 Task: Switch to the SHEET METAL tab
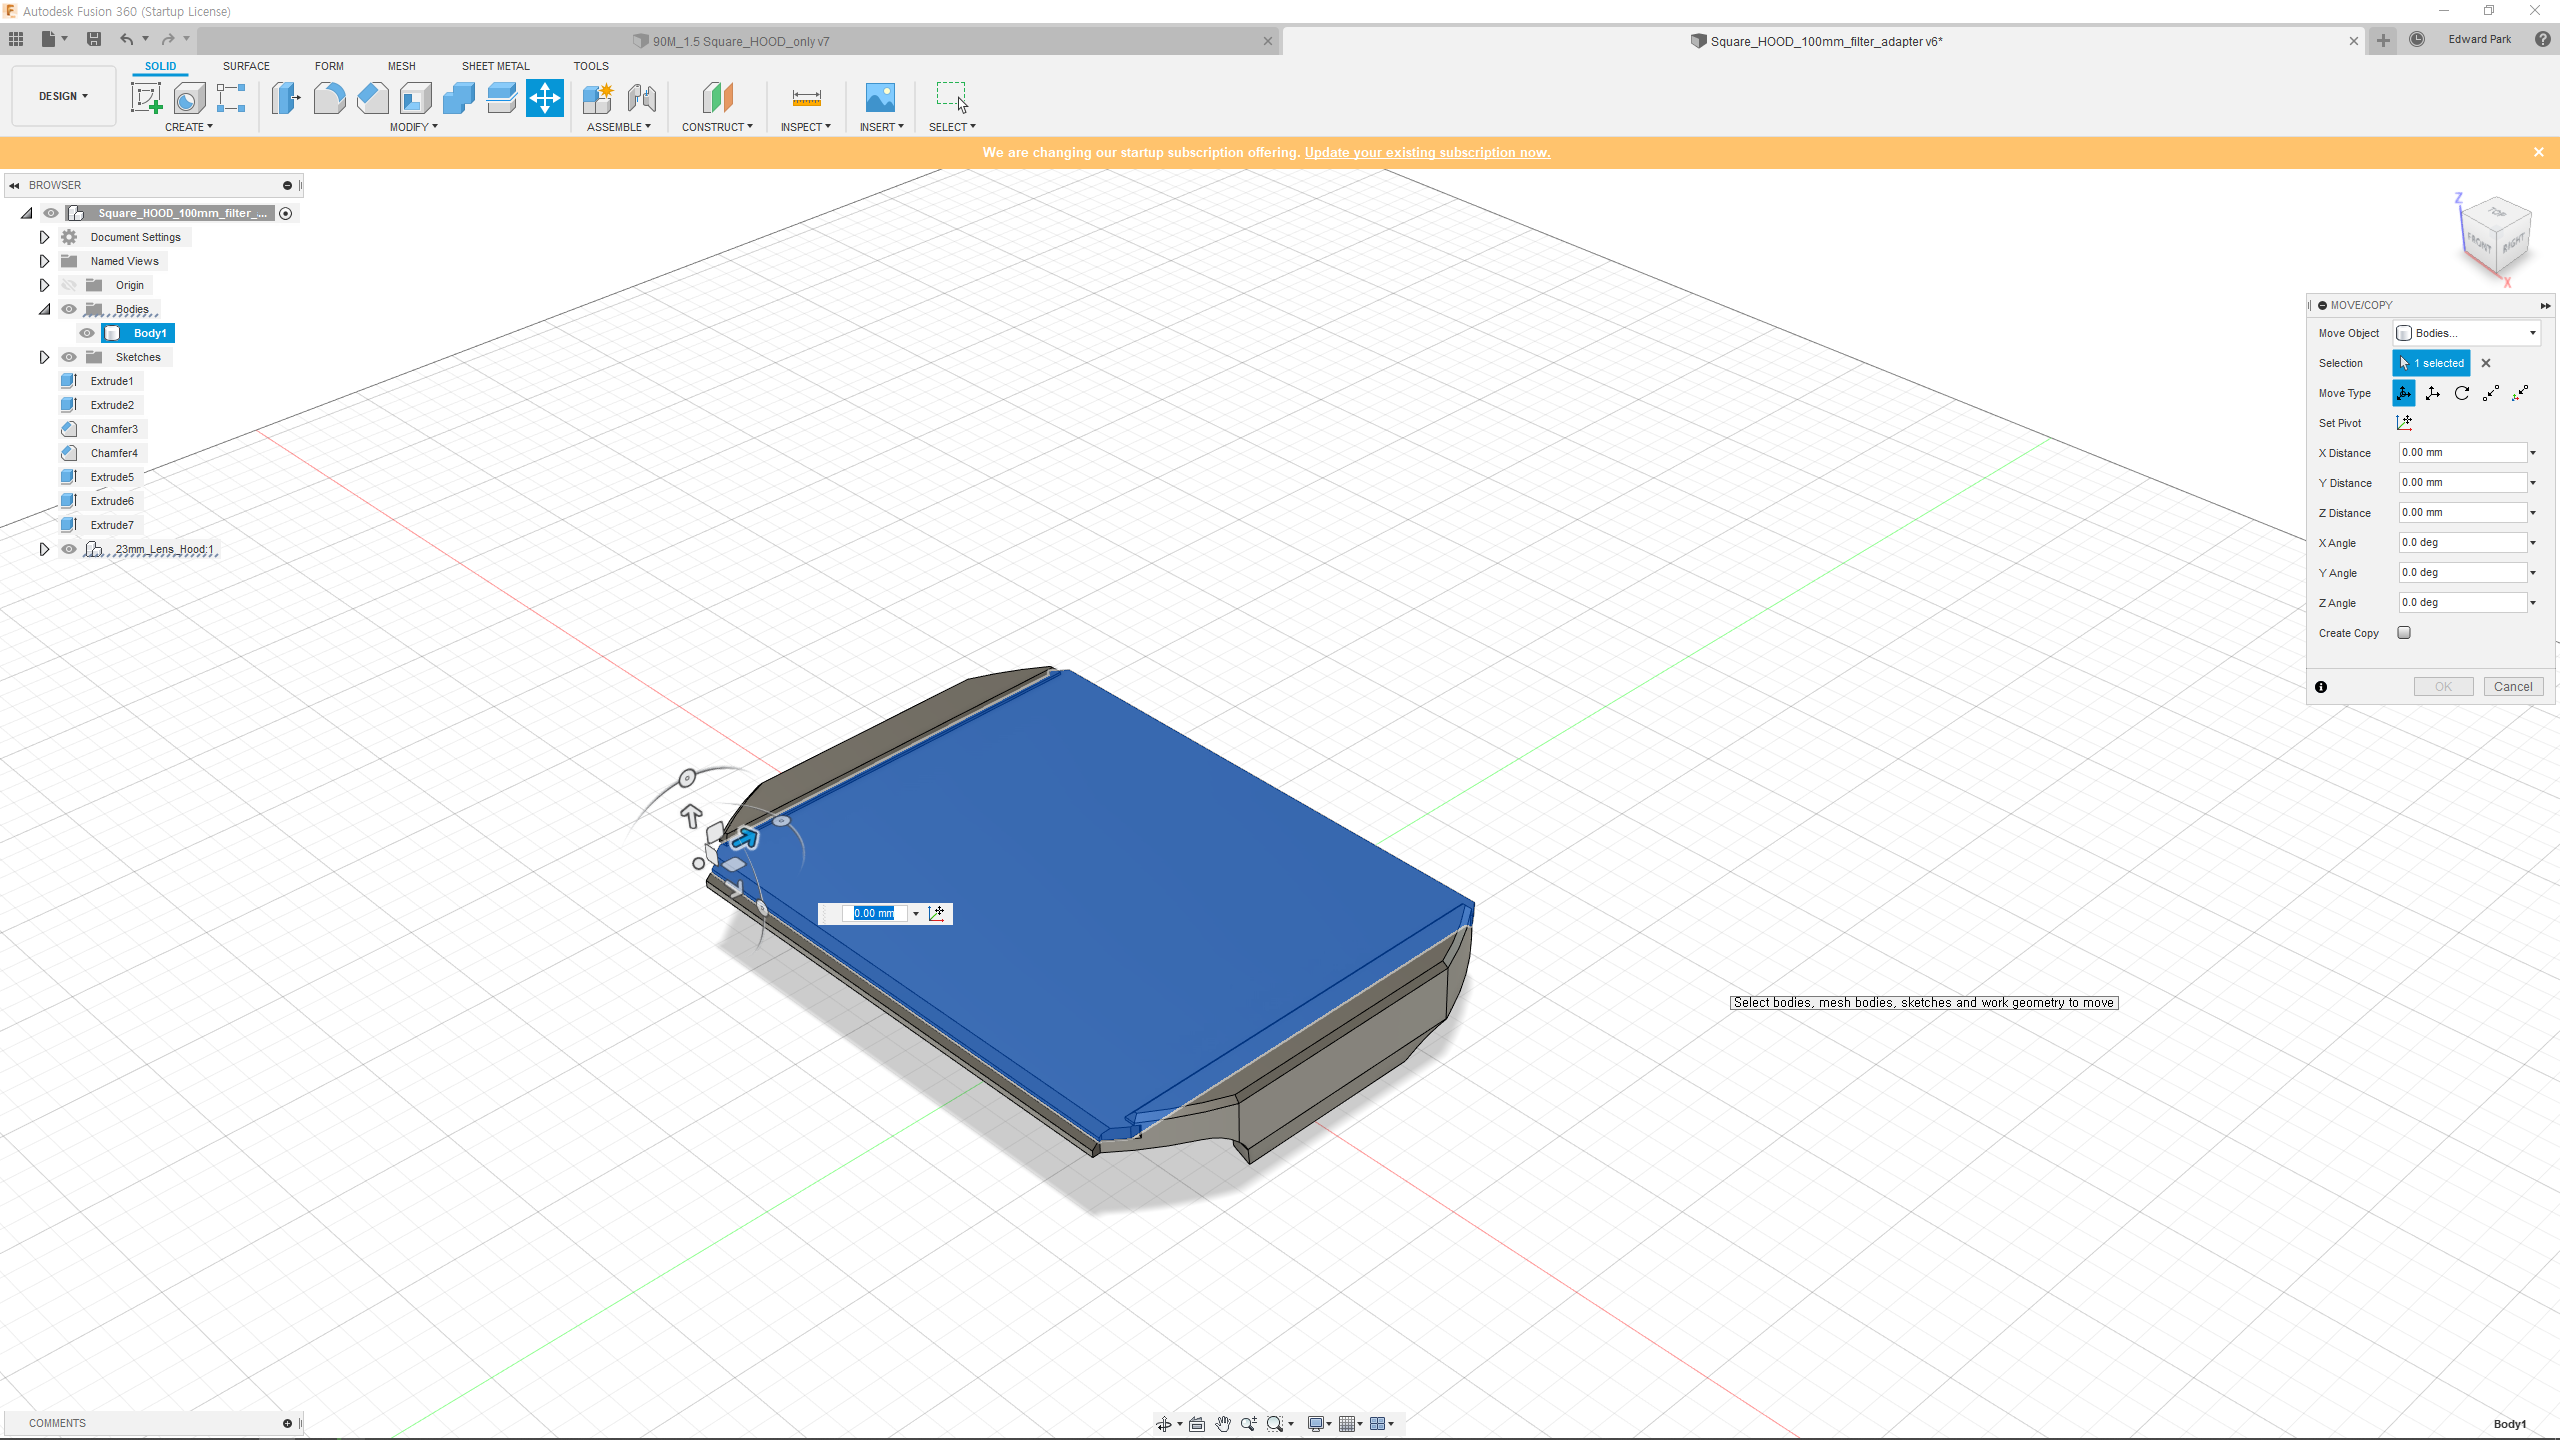tap(495, 66)
